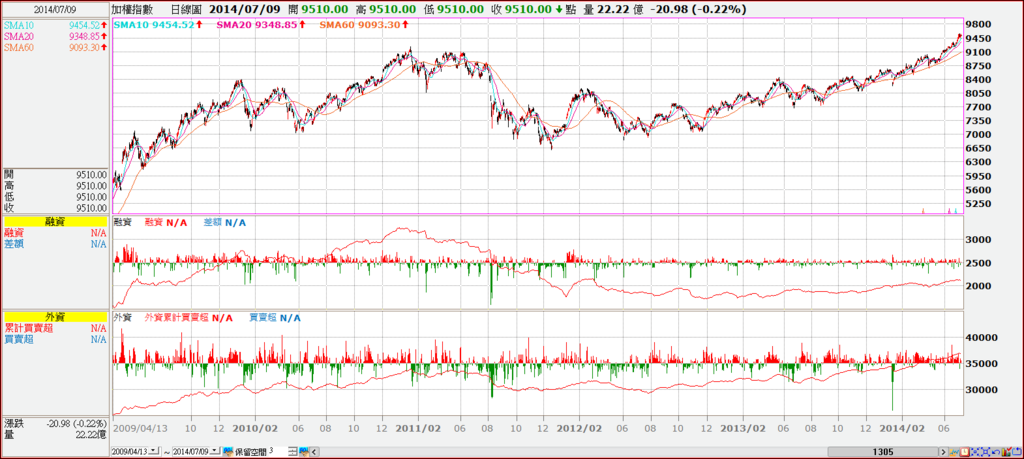The image size is (1024, 459).
Task: Click the export share icon at bottom right
Action: pyautogui.click(x=1017, y=452)
